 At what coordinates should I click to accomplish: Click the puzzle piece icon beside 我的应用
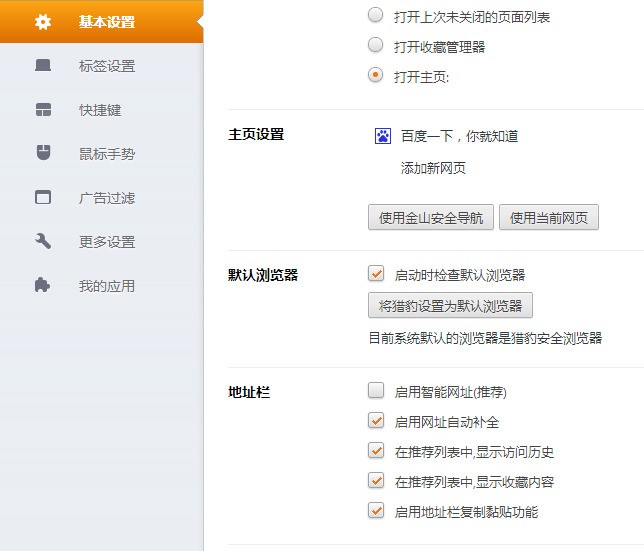[42, 285]
